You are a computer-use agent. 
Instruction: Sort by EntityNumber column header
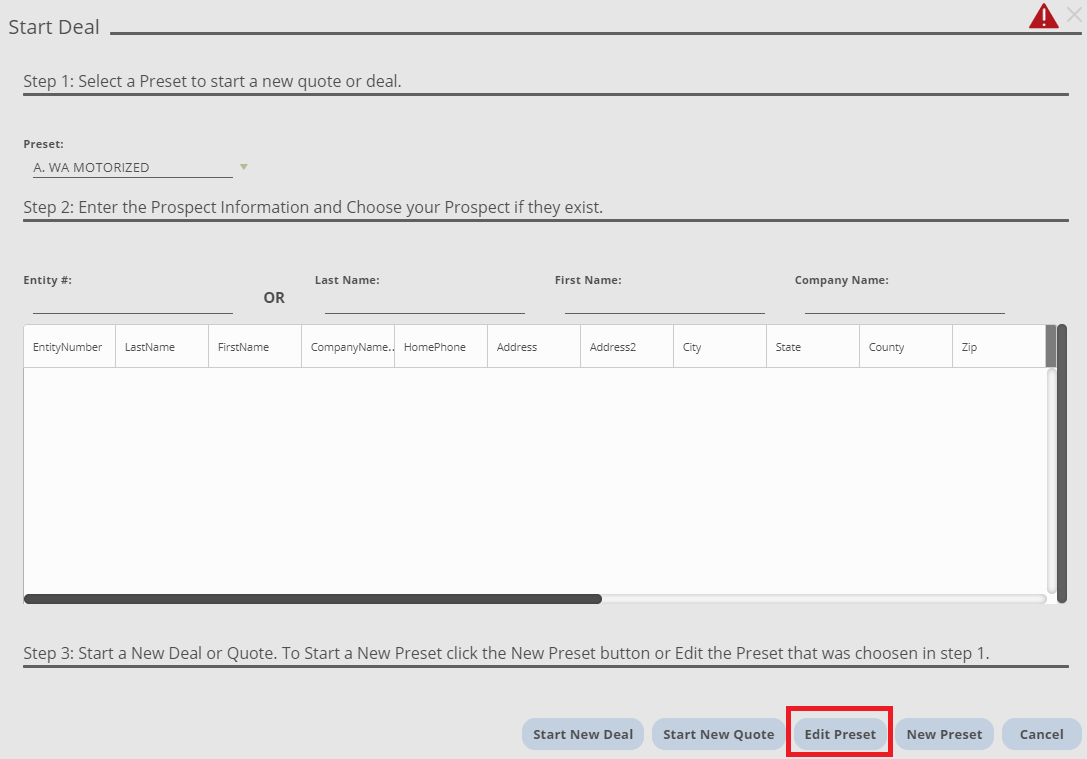pos(68,347)
